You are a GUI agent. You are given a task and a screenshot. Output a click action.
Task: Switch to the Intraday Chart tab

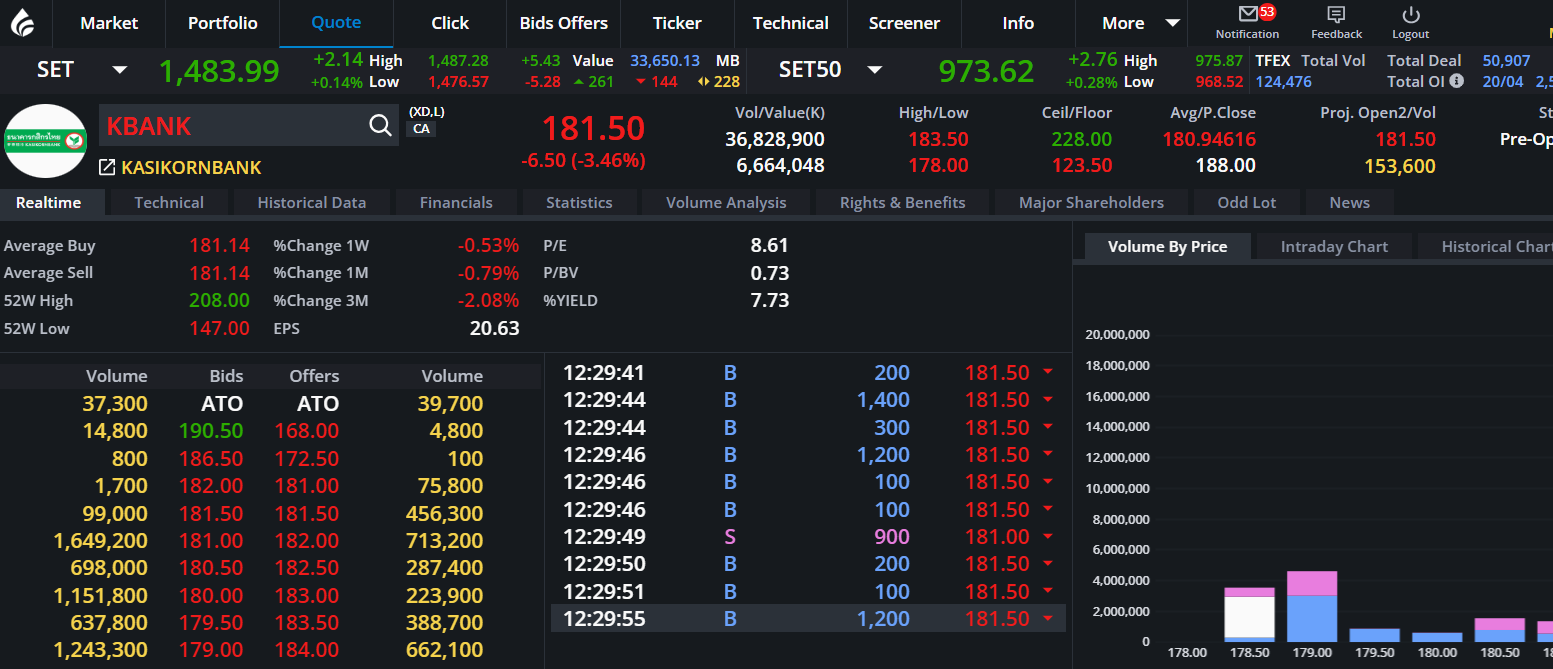[1334, 246]
